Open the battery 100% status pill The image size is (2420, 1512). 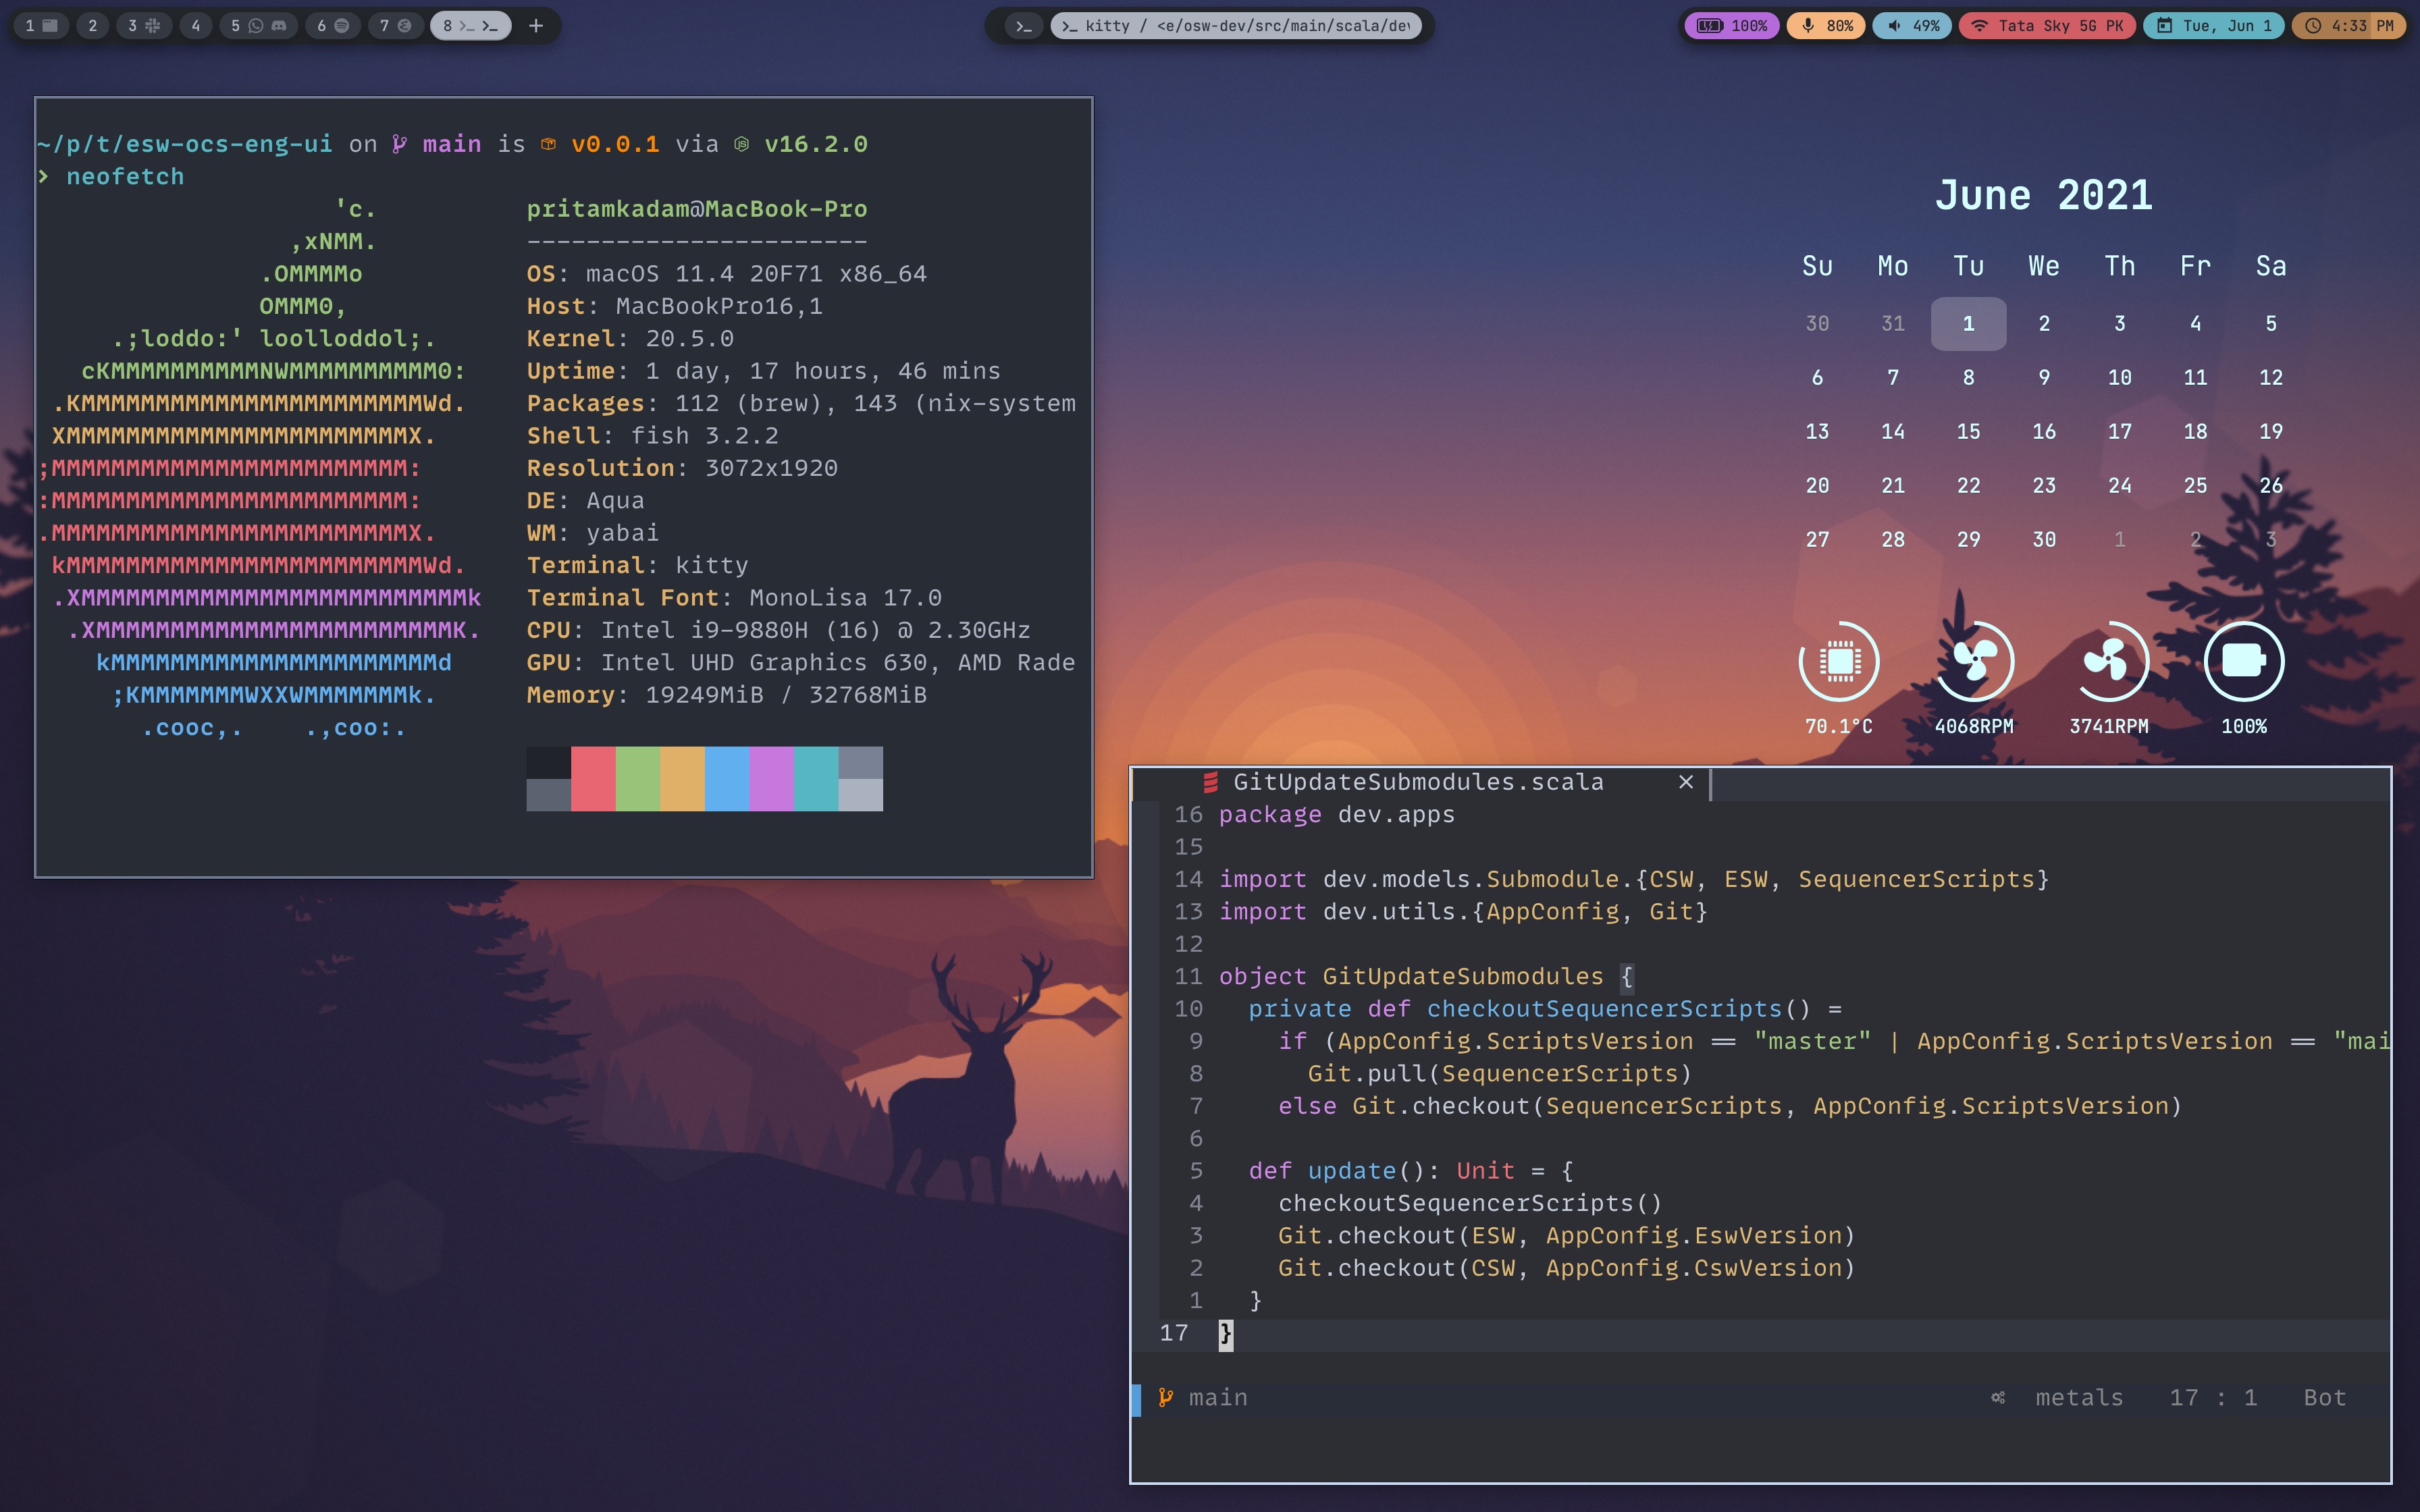point(1732,26)
